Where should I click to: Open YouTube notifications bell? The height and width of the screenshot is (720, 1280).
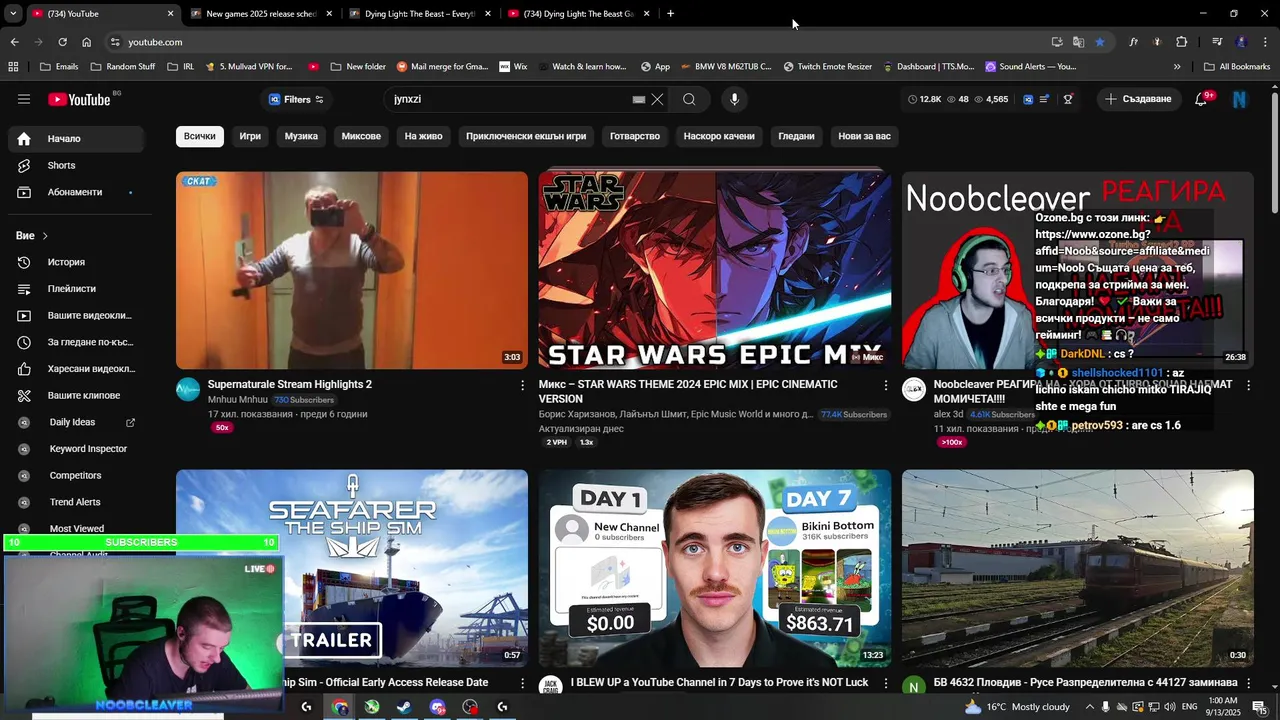(1202, 99)
